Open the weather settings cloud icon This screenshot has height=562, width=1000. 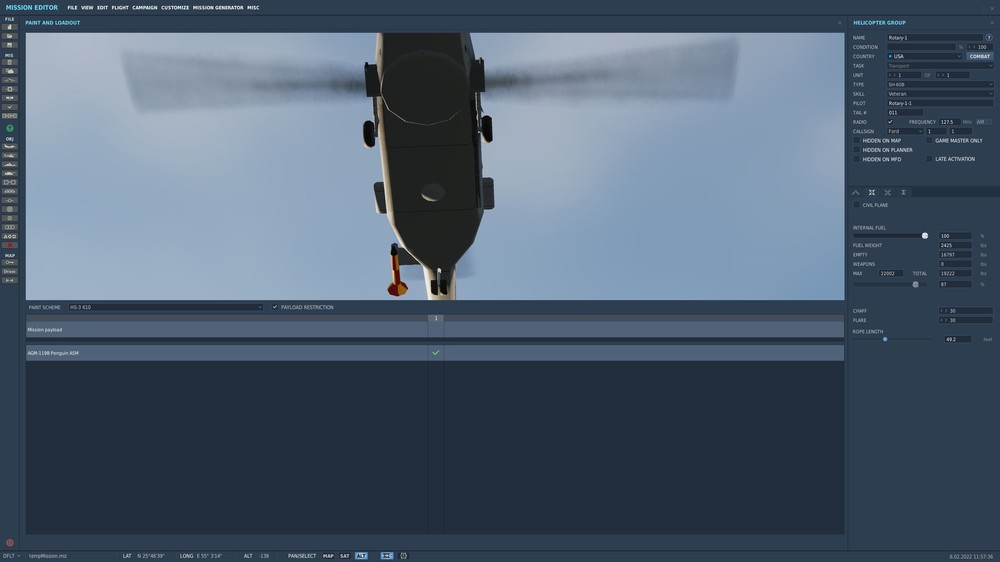pyautogui.click(x=10, y=71)
